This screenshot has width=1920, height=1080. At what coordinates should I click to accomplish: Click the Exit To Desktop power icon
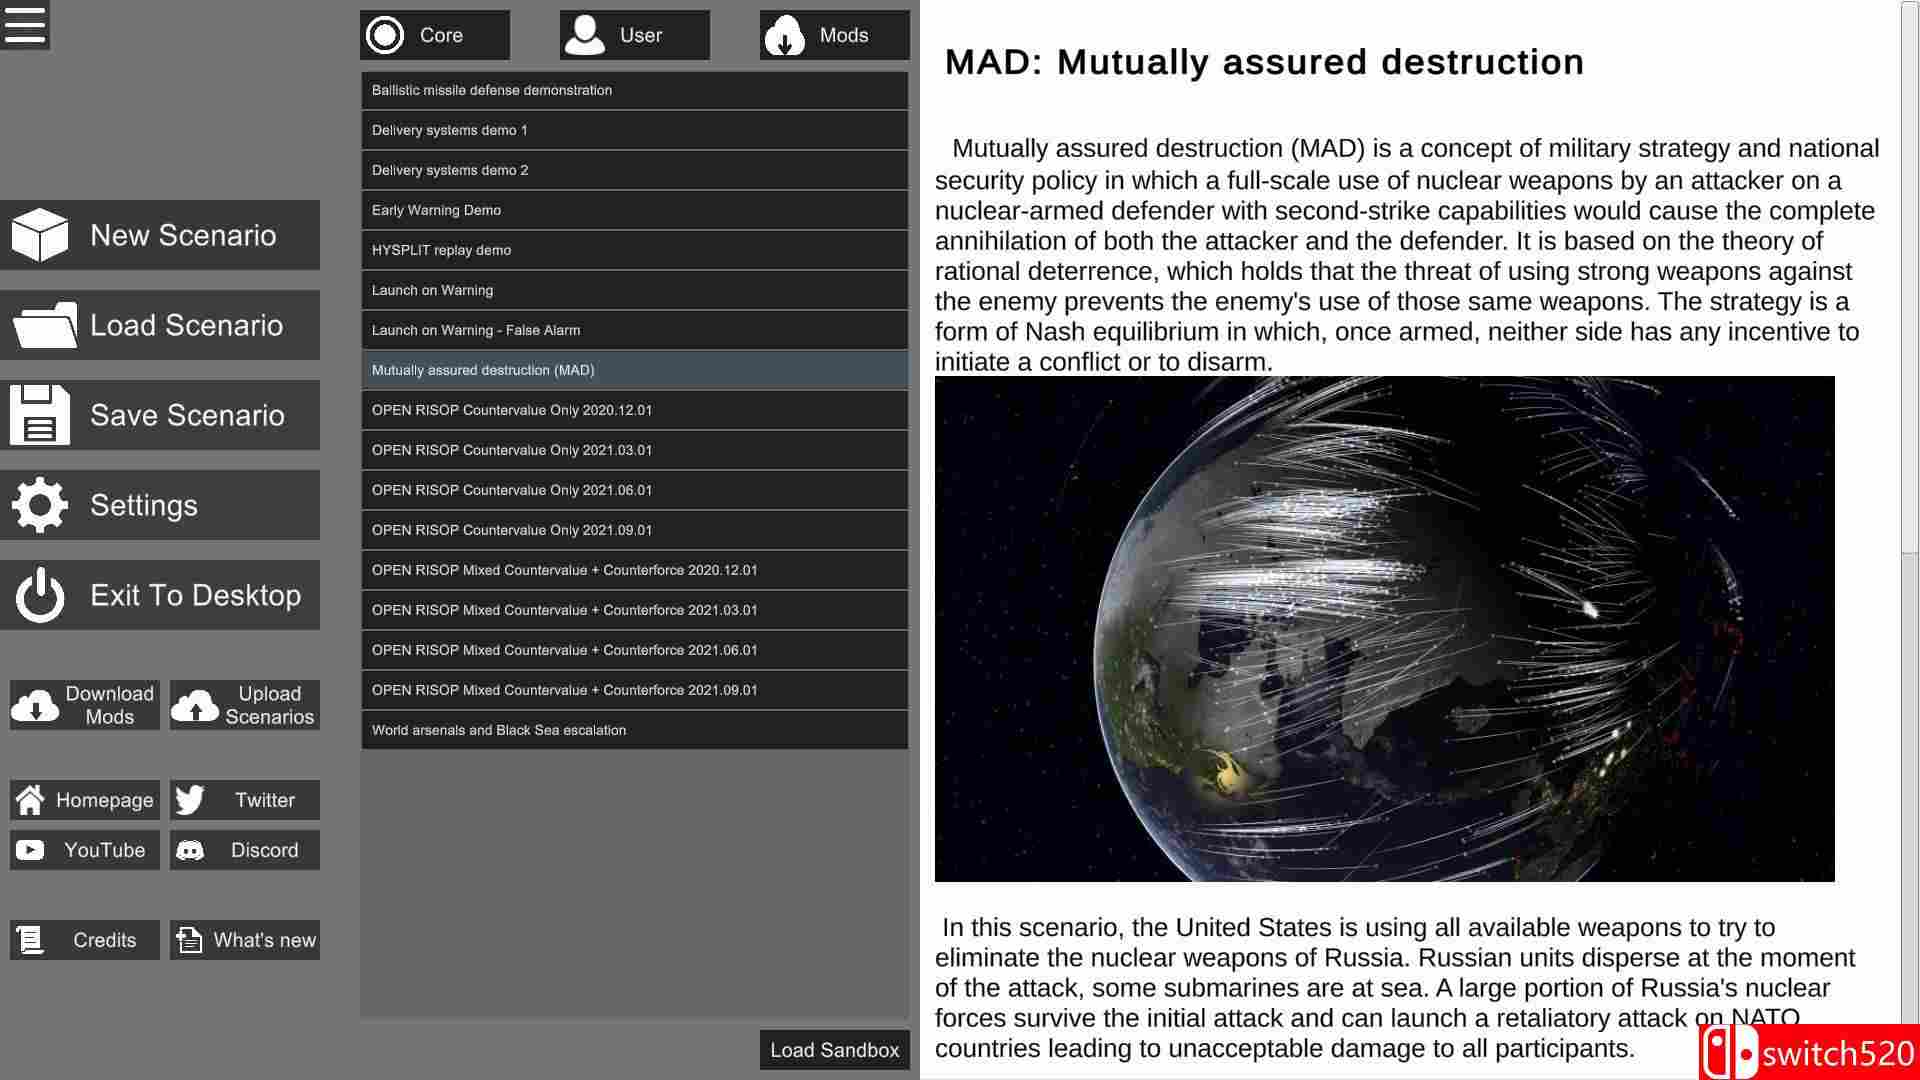[x=40, y=595]
